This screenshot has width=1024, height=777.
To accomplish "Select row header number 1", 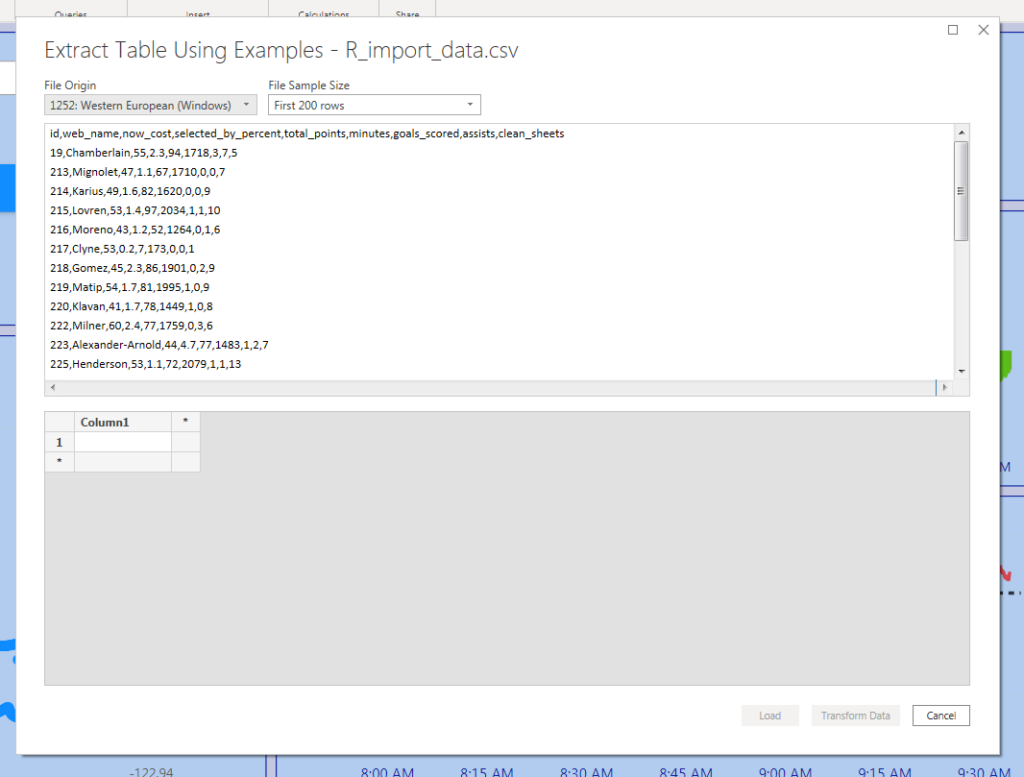I will [x=59, y=442].
